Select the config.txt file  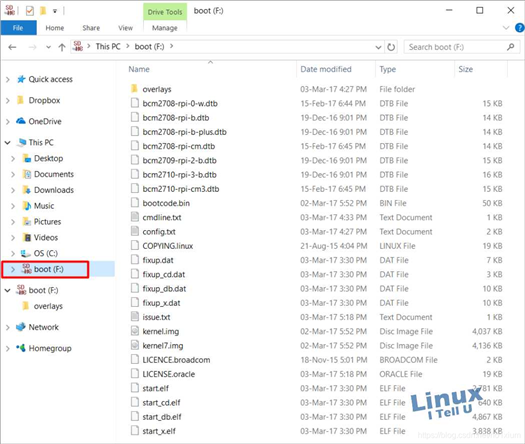pos(159,232)
